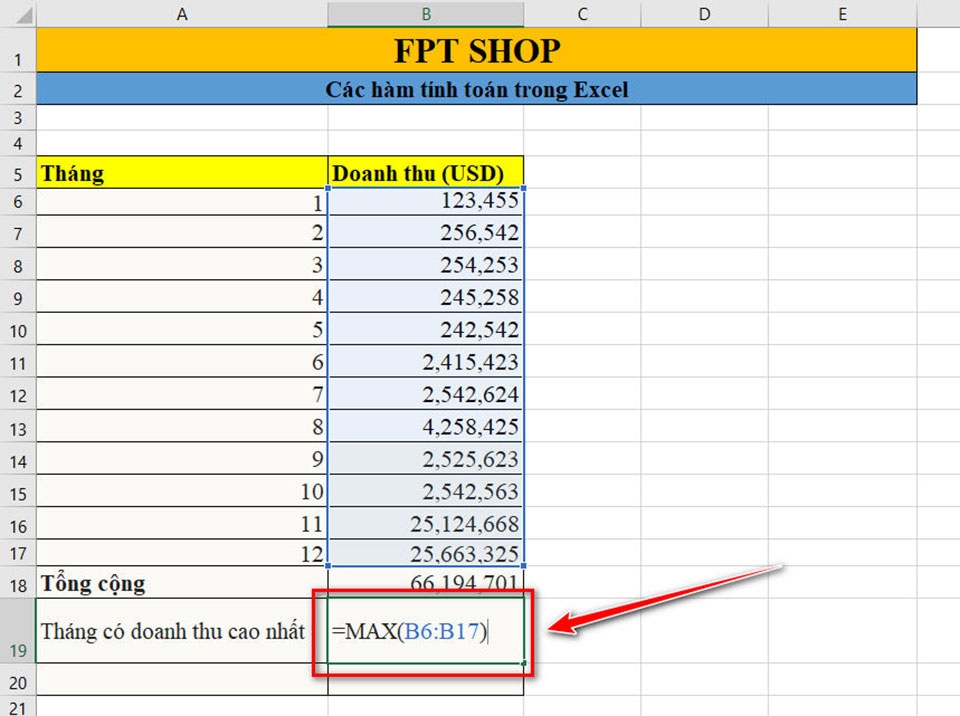Select cell with value 123,455
Screen dimensions: 960x716
click(426, 201)
